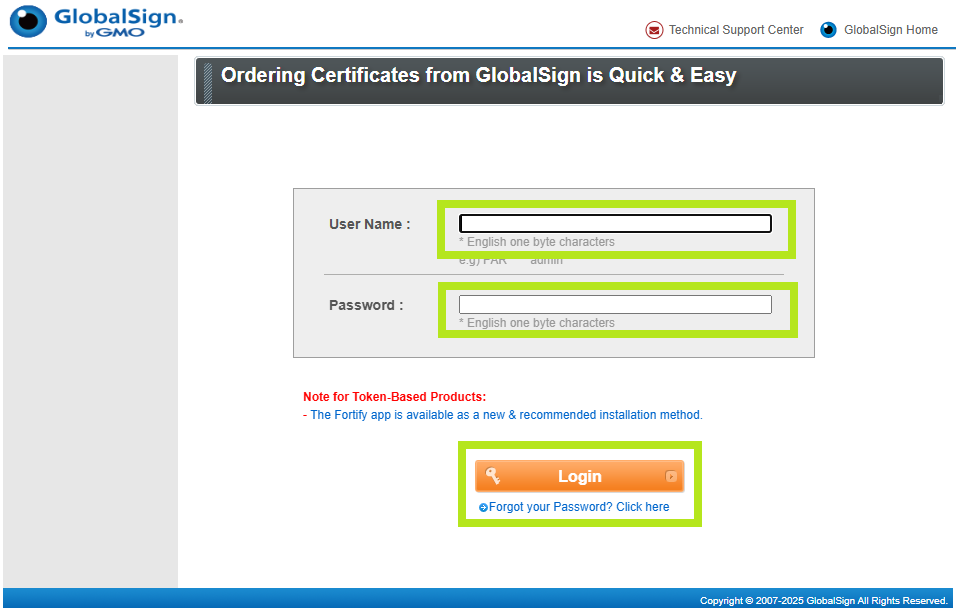956x608 pixels.
Task: Click the "Note for Token-Based Products:" text
Action: point(394,397)
